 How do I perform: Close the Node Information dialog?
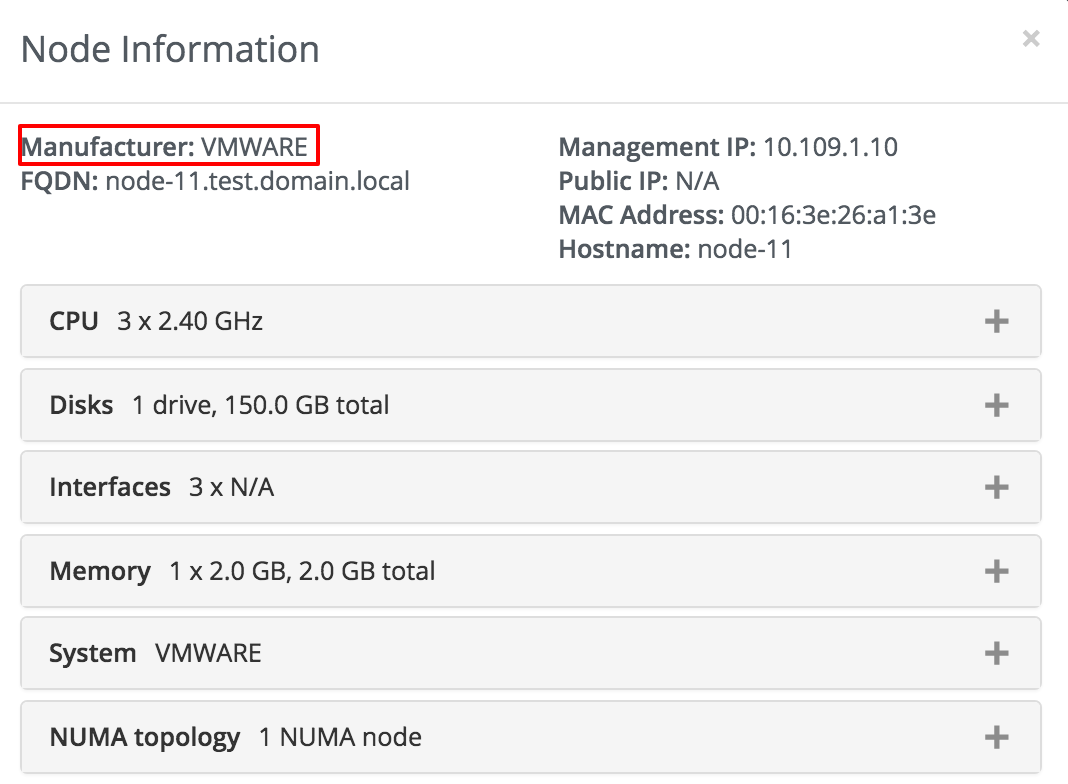click(x=1031, y=39)
